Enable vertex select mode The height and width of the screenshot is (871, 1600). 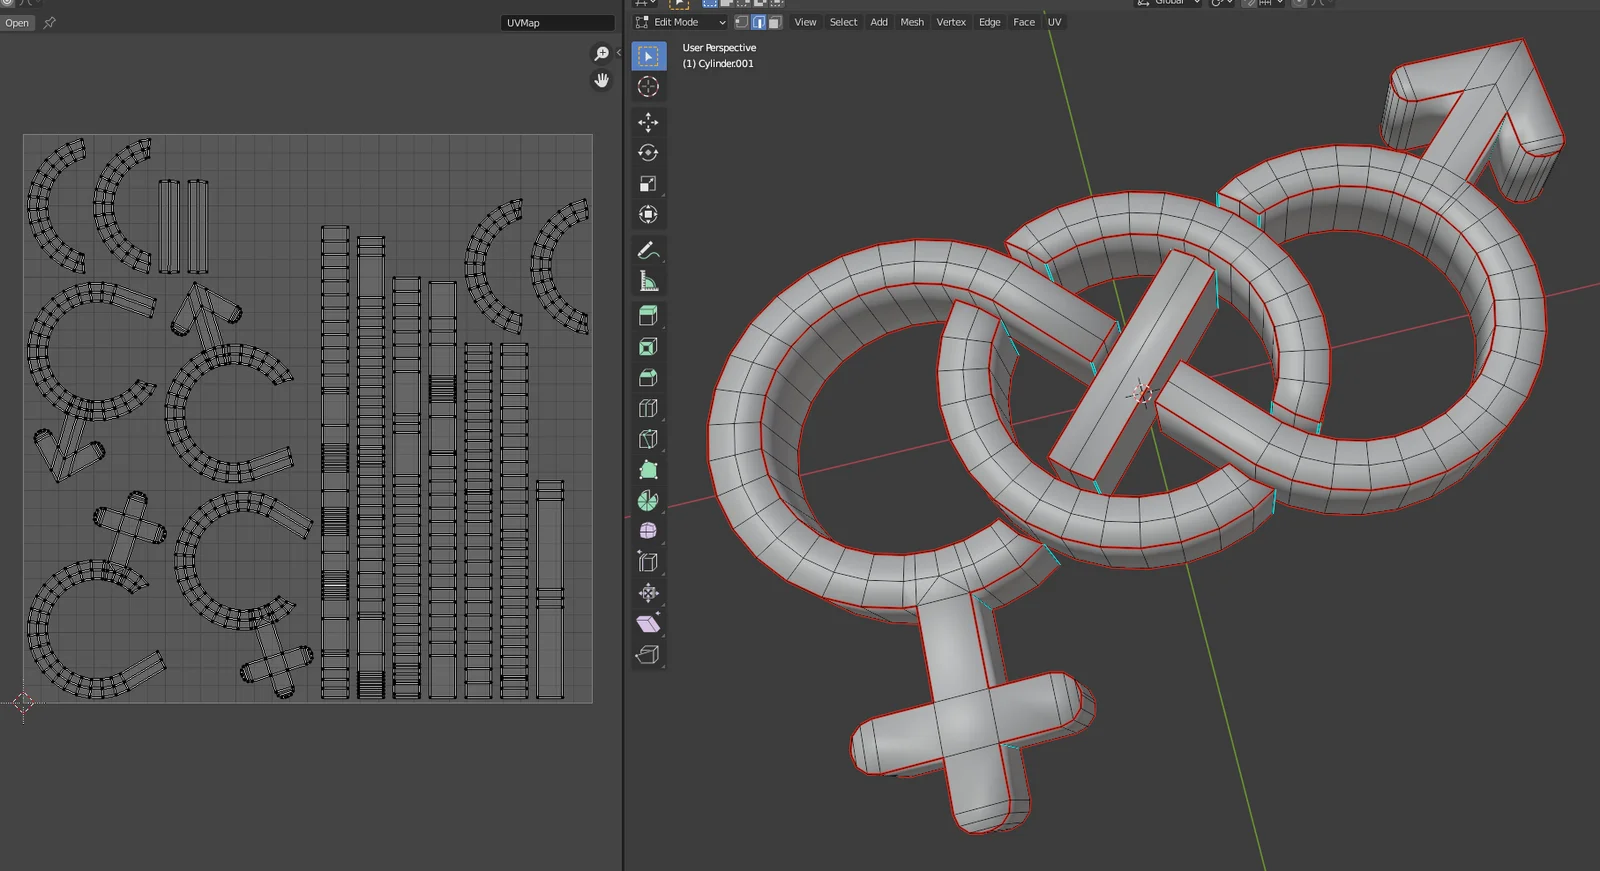[x=741, y=22]
